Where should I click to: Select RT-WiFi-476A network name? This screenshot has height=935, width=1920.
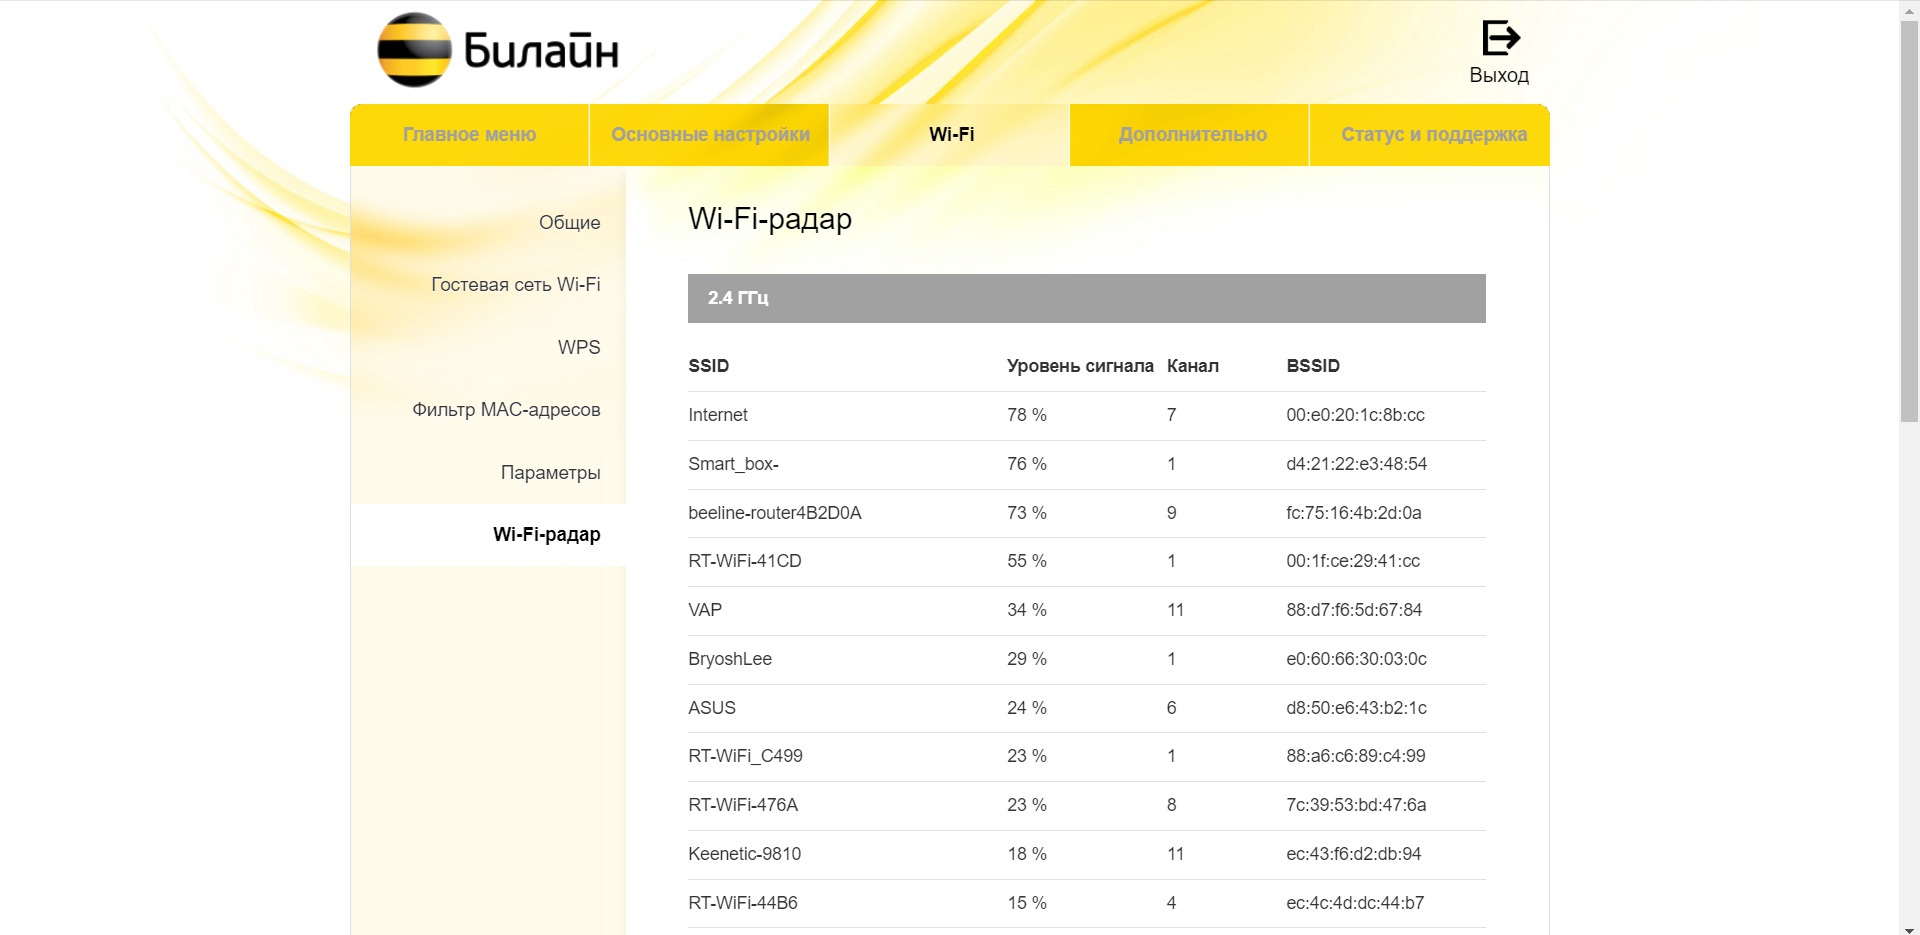pyautogui.click(x=742, y=805)
